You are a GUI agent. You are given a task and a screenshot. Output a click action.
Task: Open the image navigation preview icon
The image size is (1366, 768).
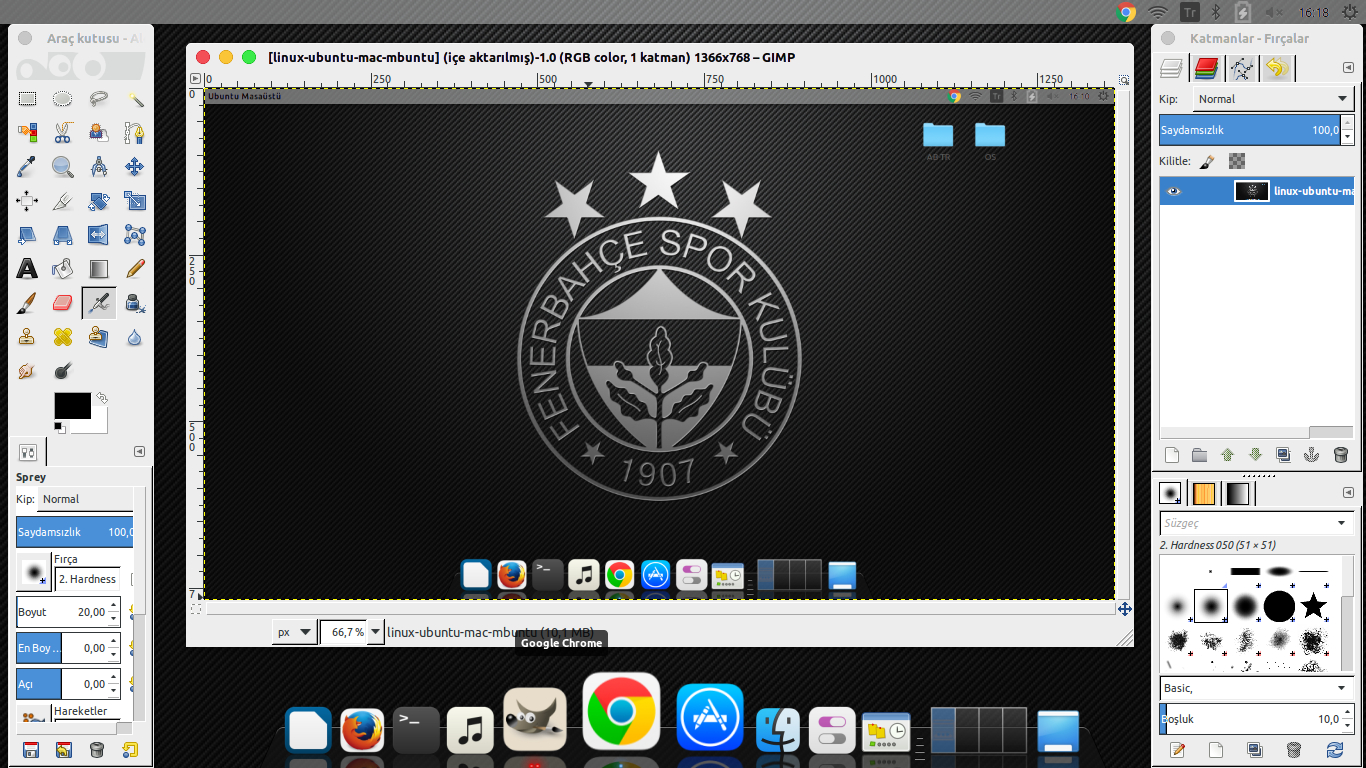[x=1125, y=608]
